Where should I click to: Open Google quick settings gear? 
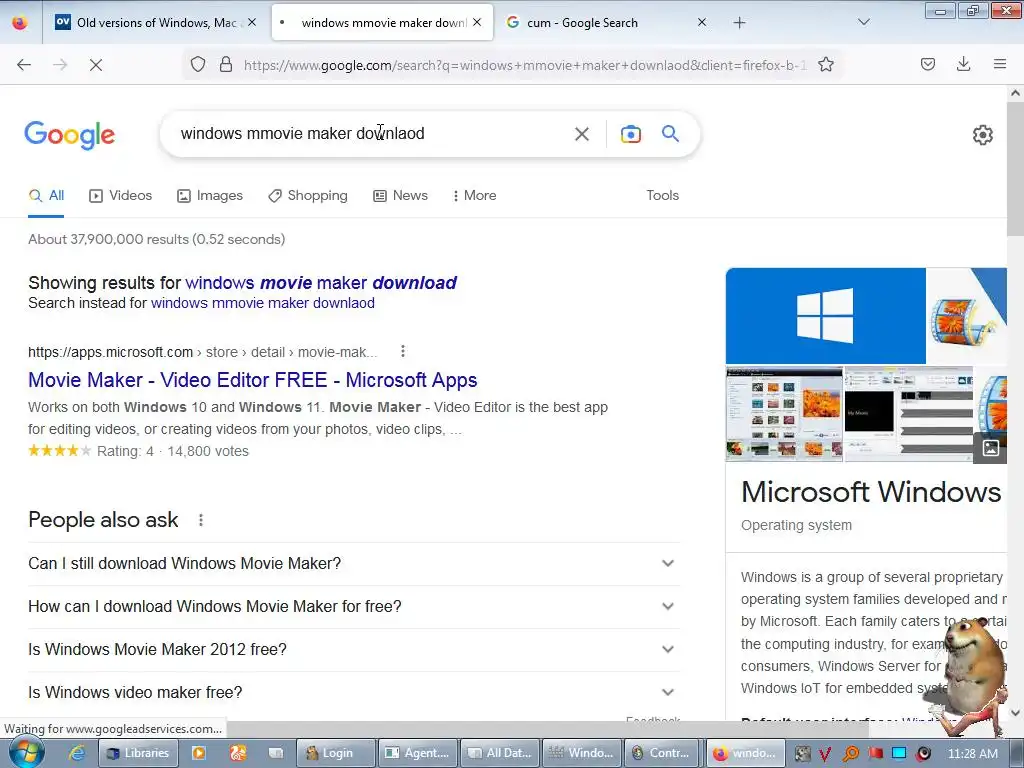(x=982, y=135)
